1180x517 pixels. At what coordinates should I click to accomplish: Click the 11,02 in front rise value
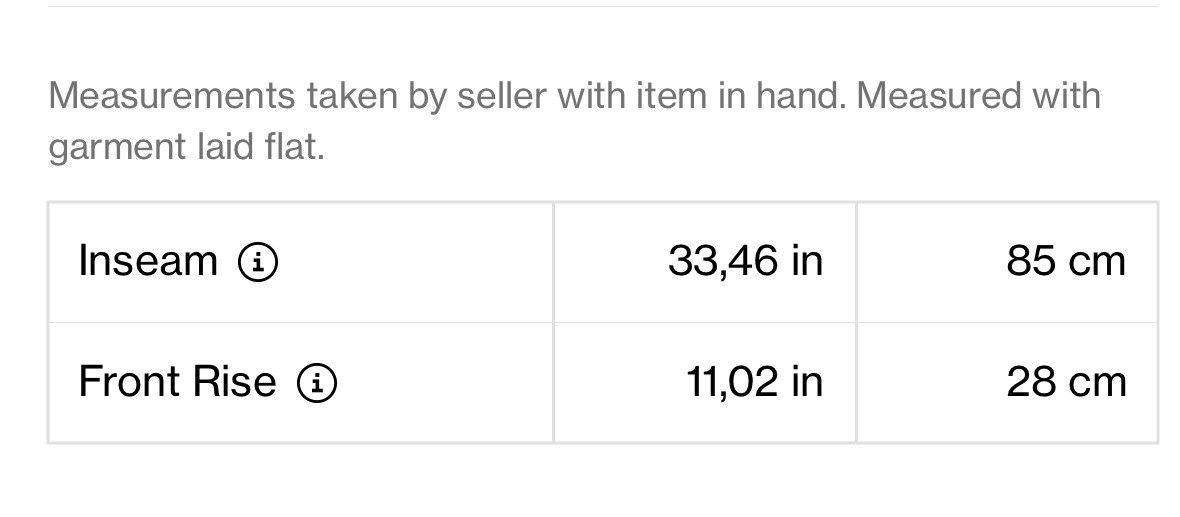coord(755,382)
